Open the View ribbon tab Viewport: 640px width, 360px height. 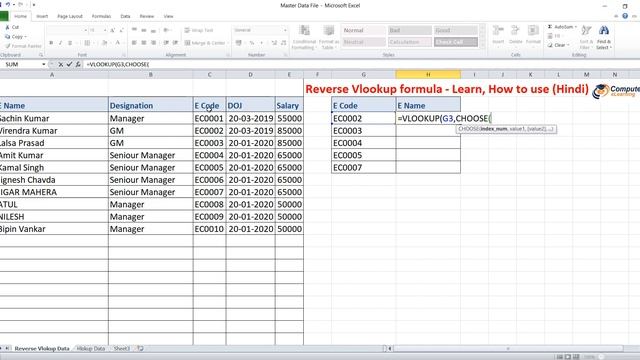[x=169, y=16]
